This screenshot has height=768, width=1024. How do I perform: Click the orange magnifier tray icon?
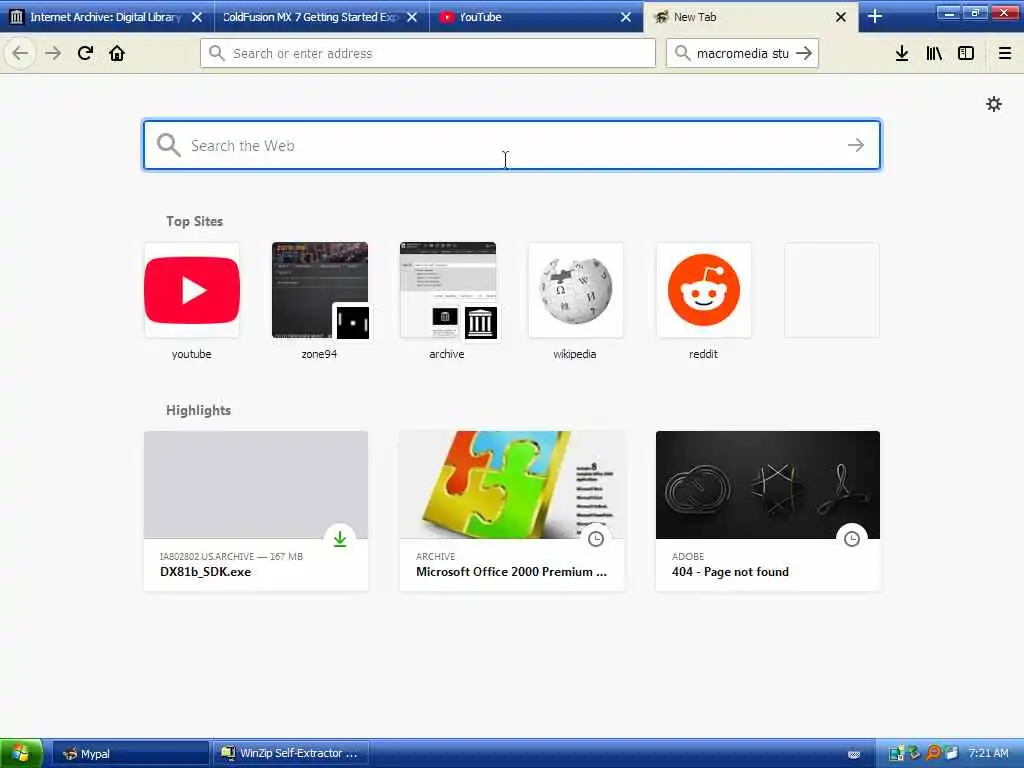[x=933, y=753]
